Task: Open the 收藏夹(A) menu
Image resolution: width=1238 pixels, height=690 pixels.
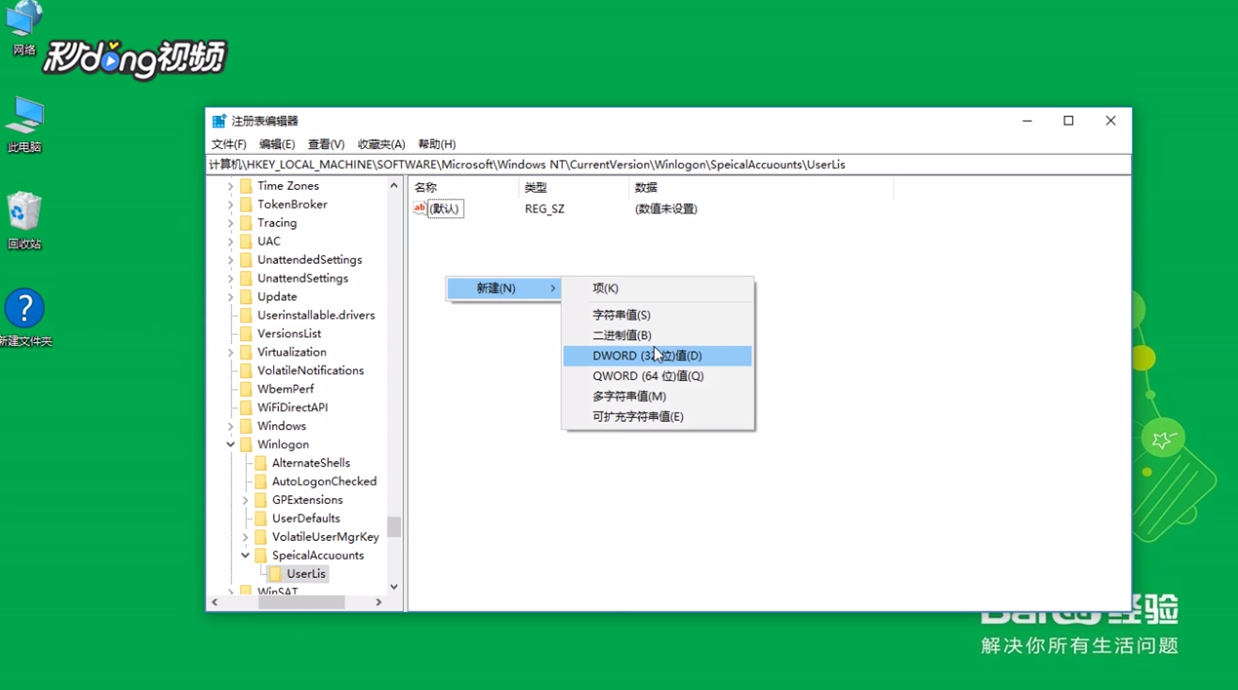Action: [381, 144]
